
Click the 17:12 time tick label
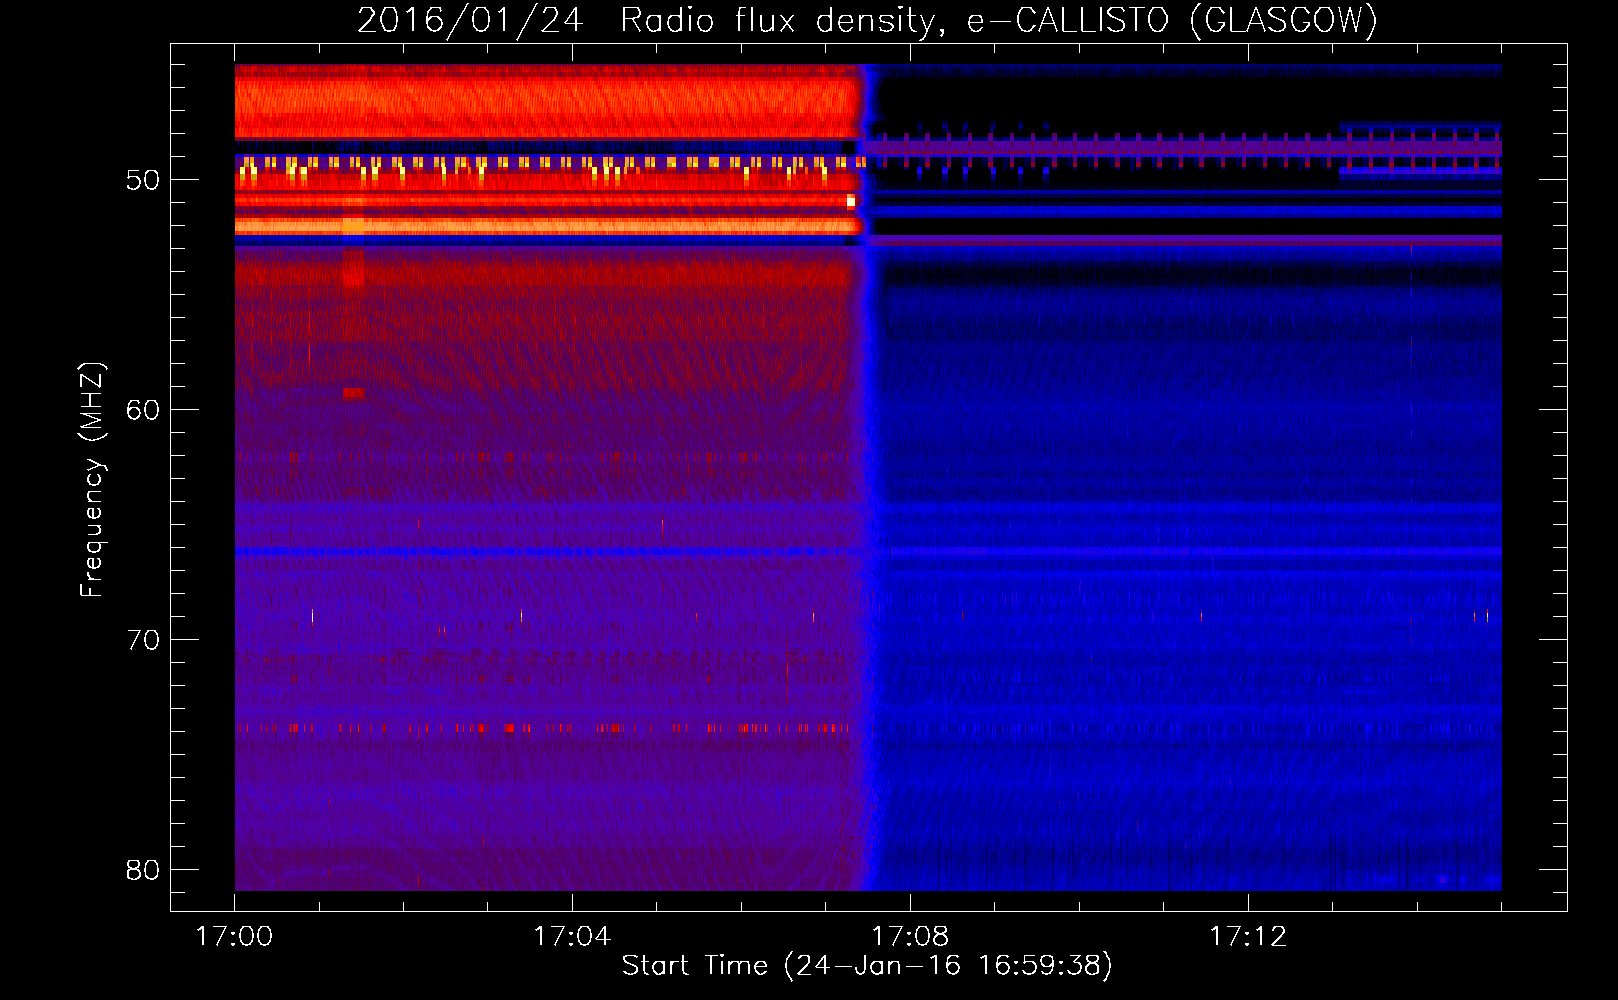tap(1248, 936)
